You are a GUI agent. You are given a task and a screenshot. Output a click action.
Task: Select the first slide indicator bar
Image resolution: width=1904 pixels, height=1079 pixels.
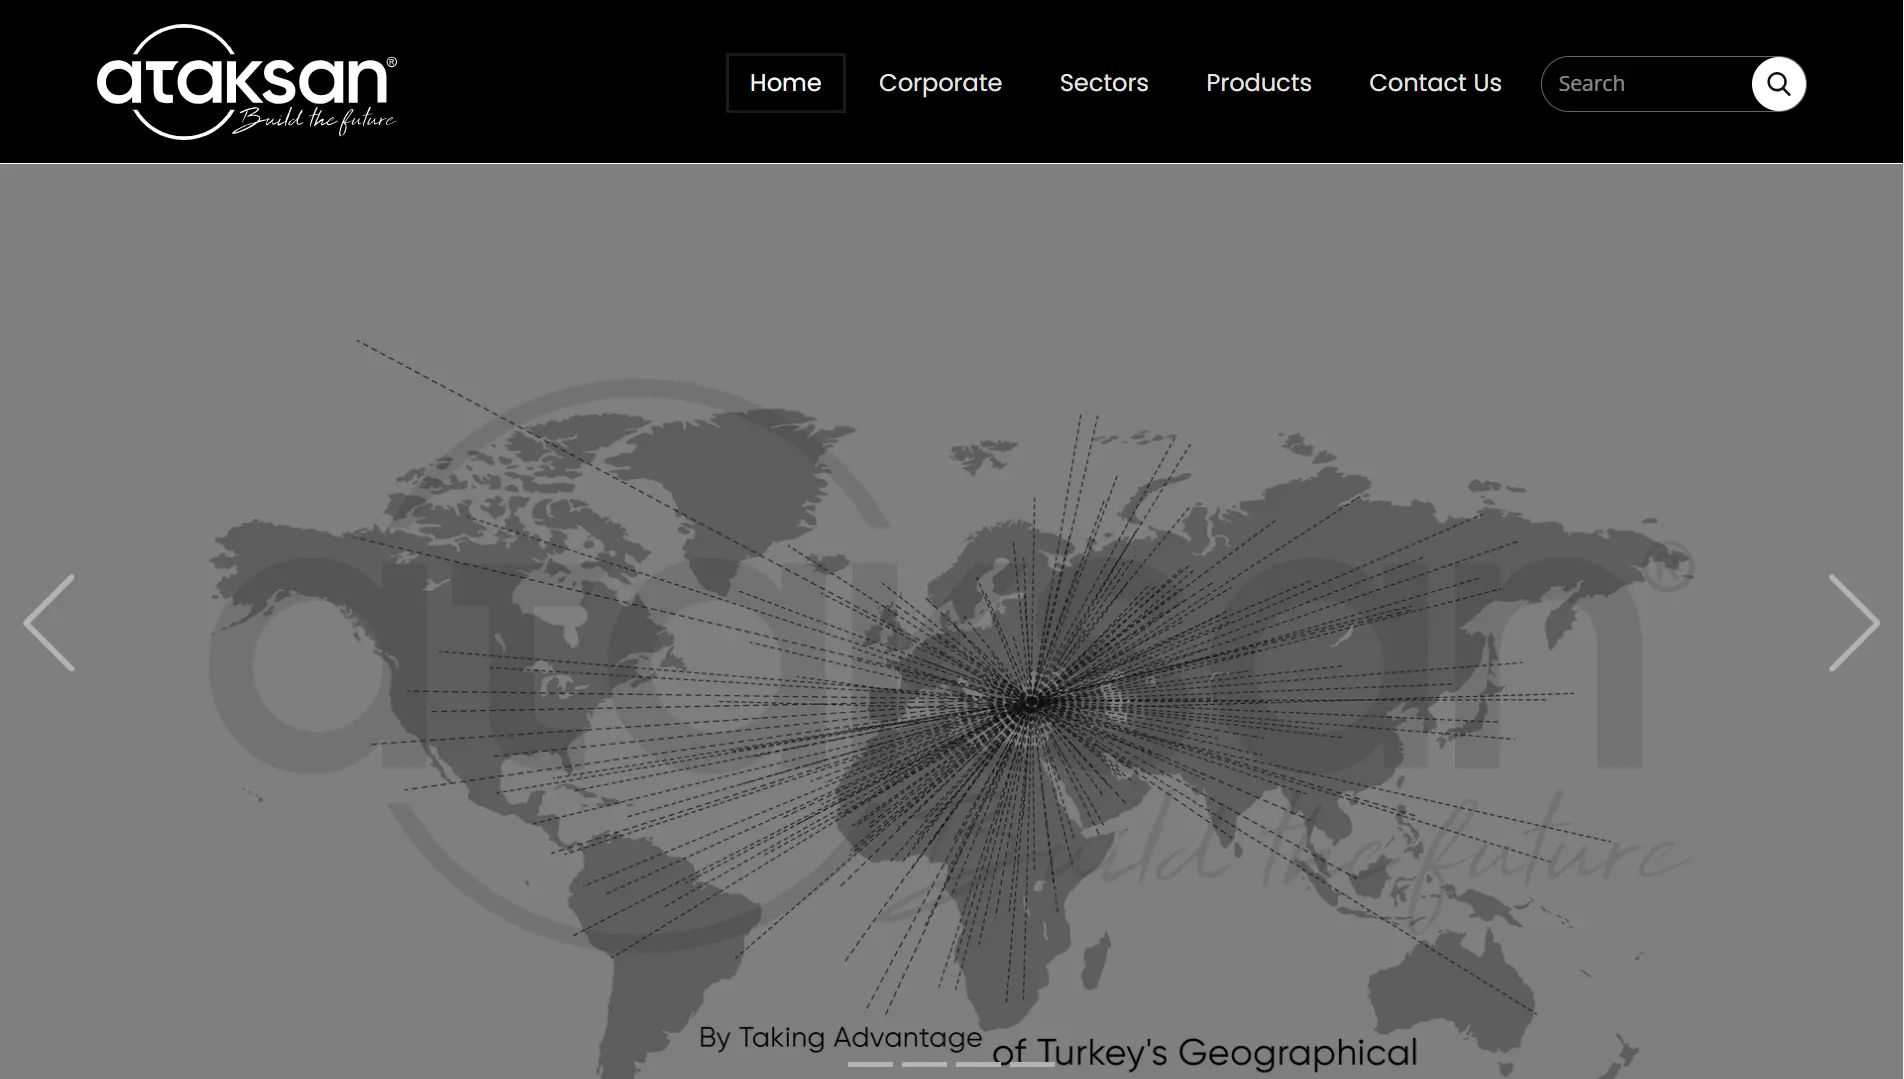pyautogui.click(x=870, y=1064)
